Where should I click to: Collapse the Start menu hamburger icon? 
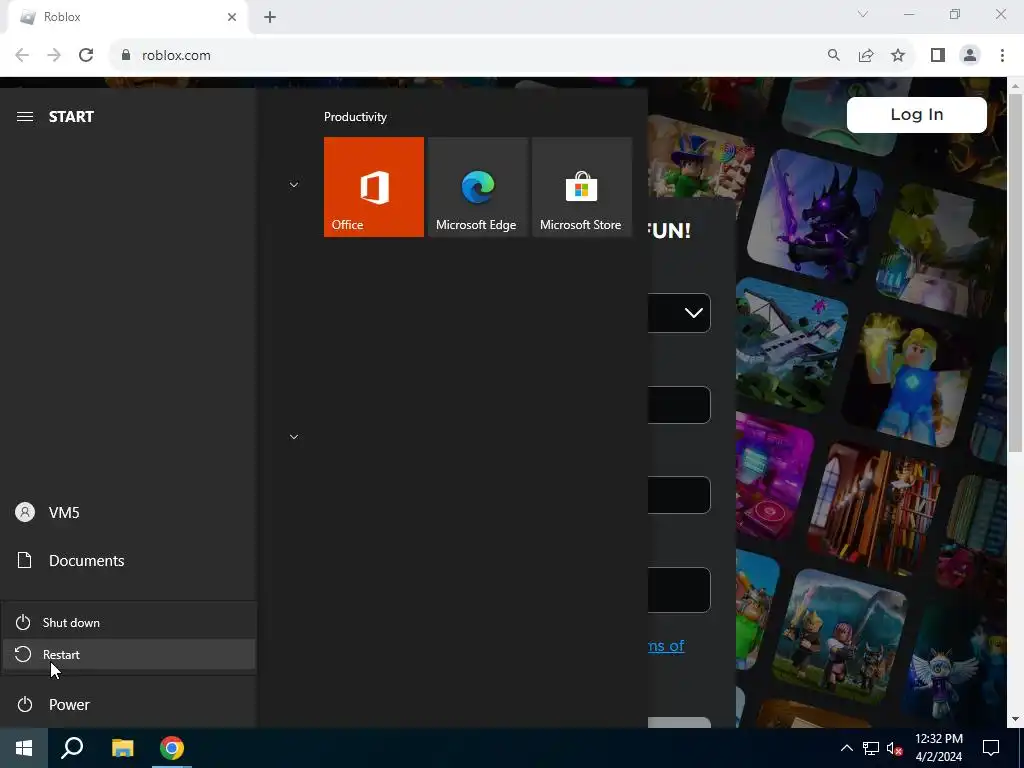point(25,116)
